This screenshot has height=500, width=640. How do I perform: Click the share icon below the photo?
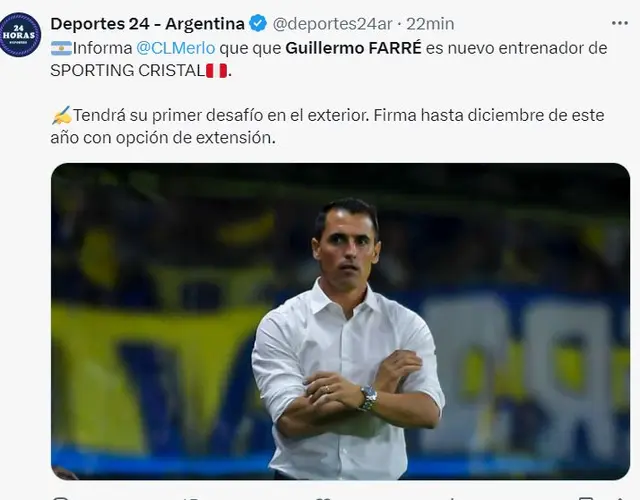pyautogui.click(x=620, y=498)
